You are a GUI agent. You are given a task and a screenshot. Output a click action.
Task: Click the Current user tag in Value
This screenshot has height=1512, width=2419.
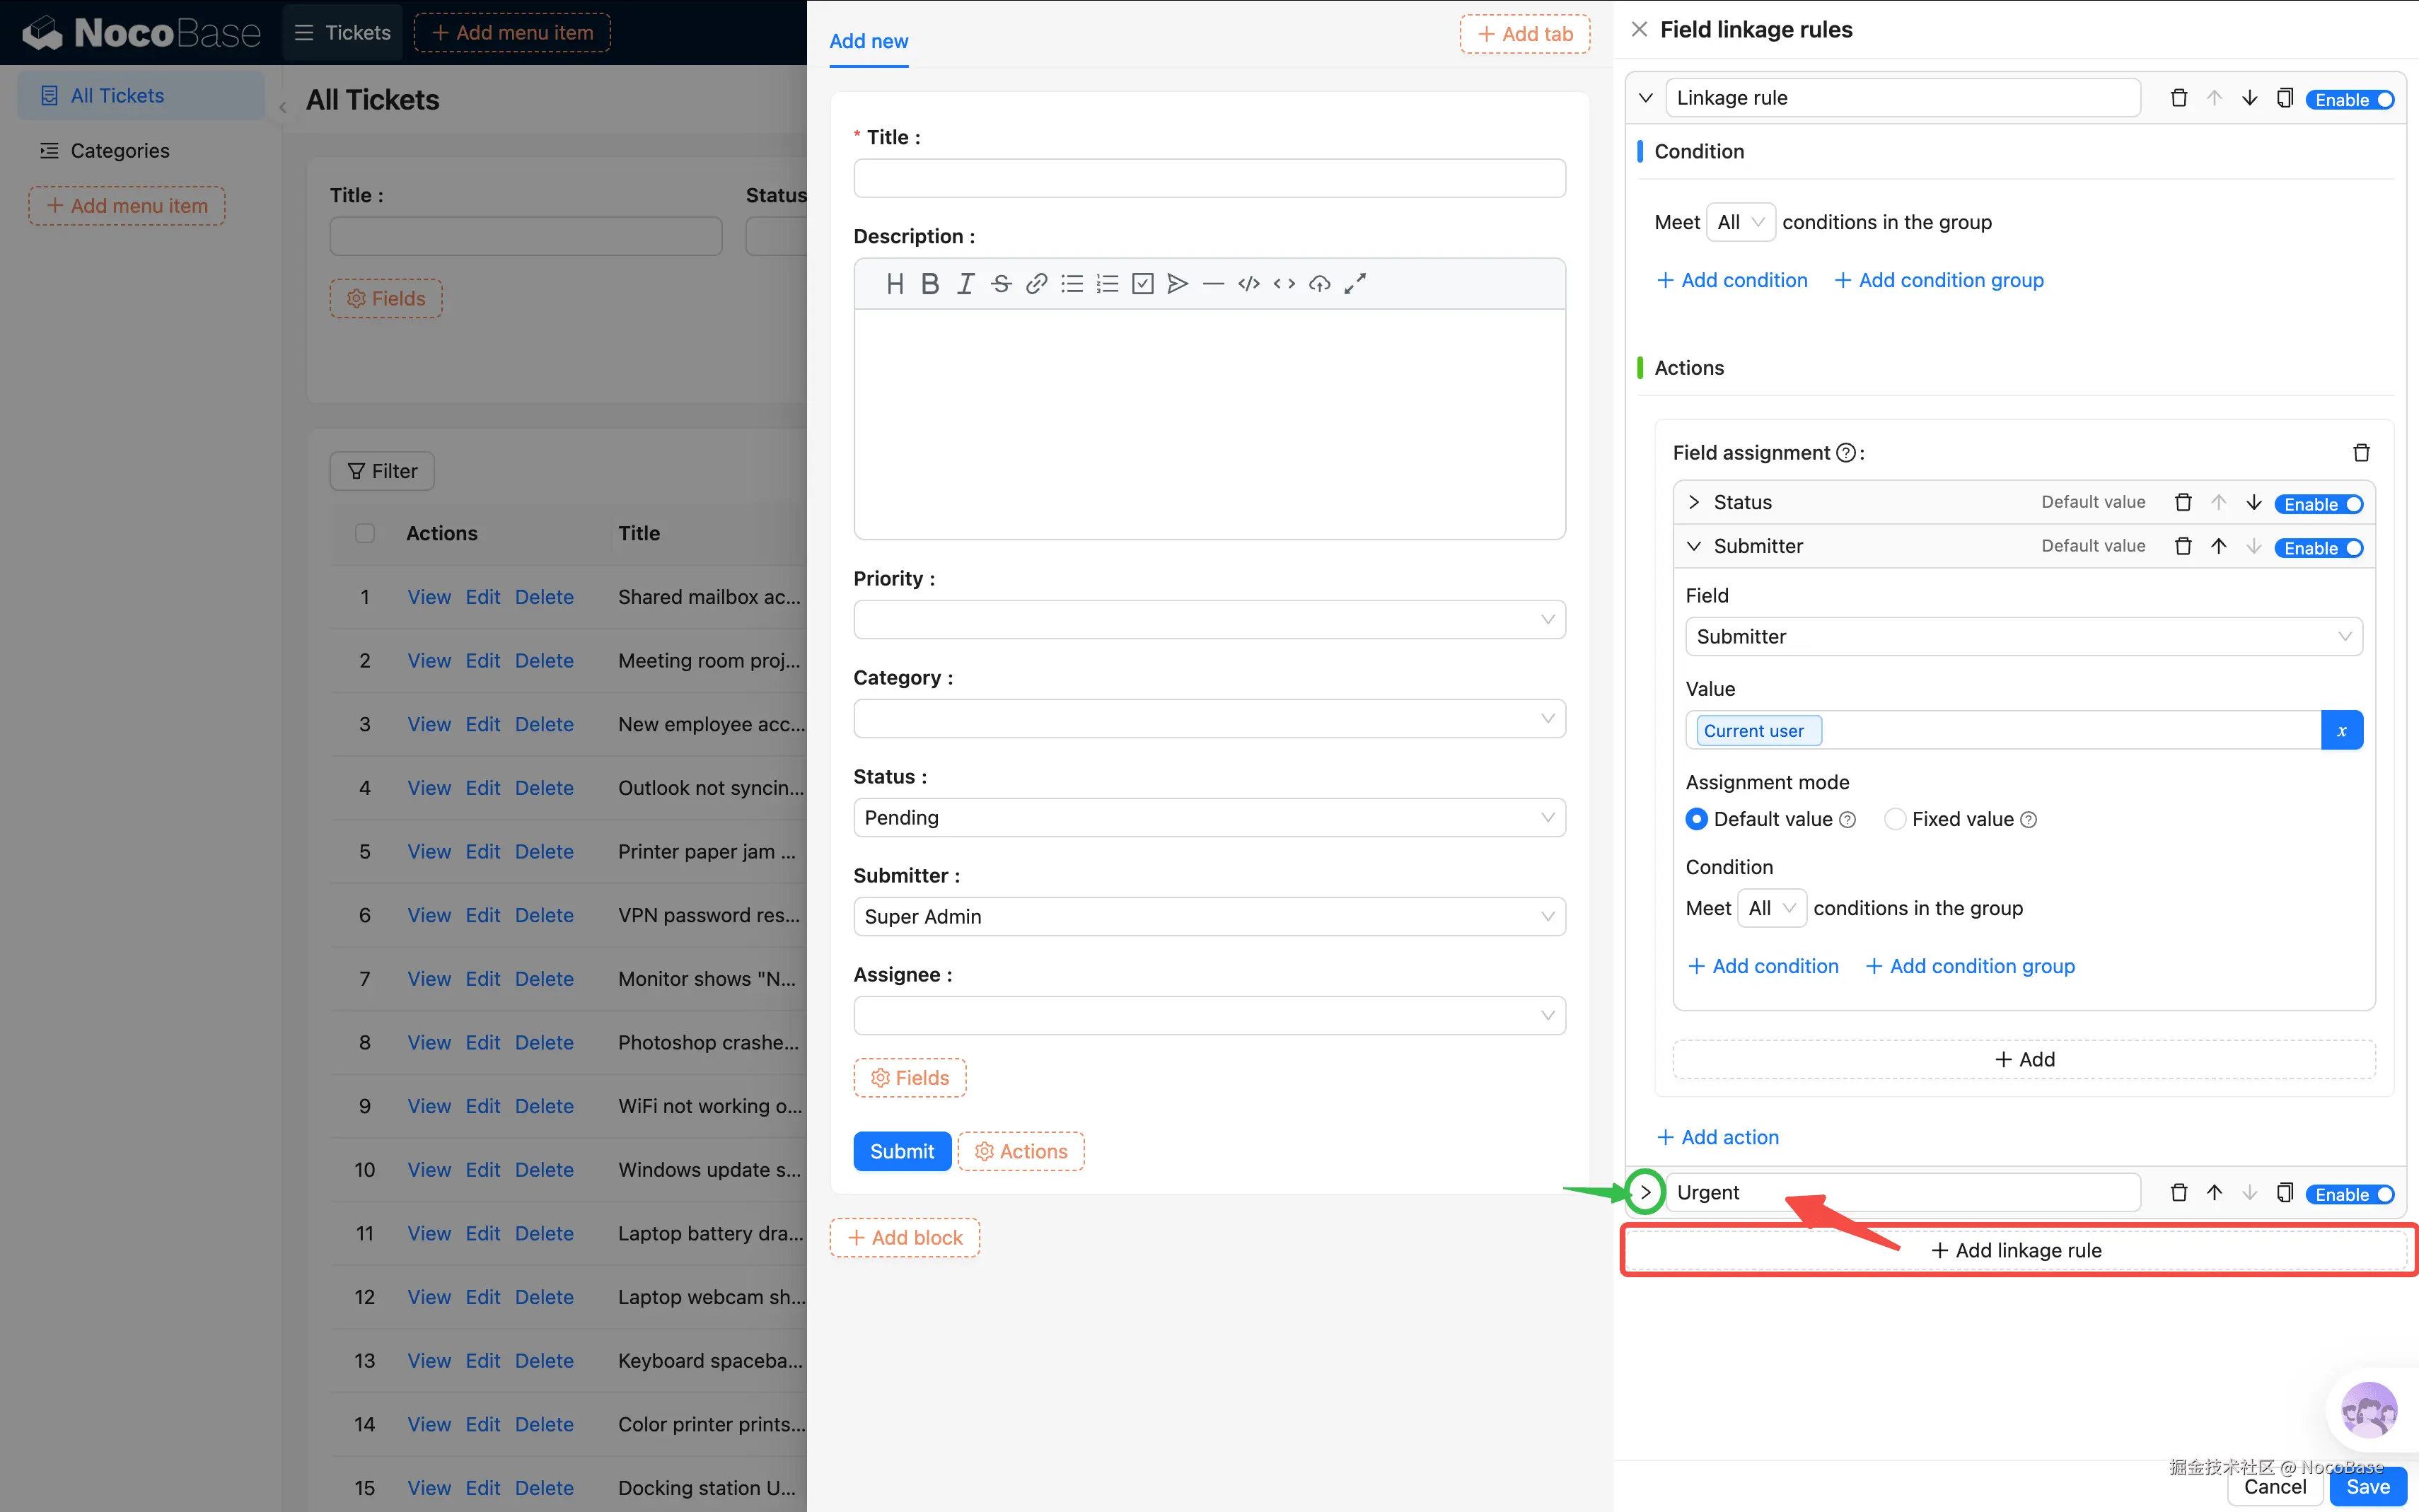tap(1758, 731)
